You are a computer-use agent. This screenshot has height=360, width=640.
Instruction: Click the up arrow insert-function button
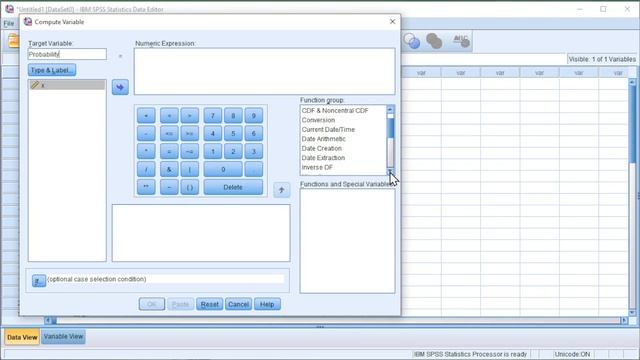pos(281,190)
